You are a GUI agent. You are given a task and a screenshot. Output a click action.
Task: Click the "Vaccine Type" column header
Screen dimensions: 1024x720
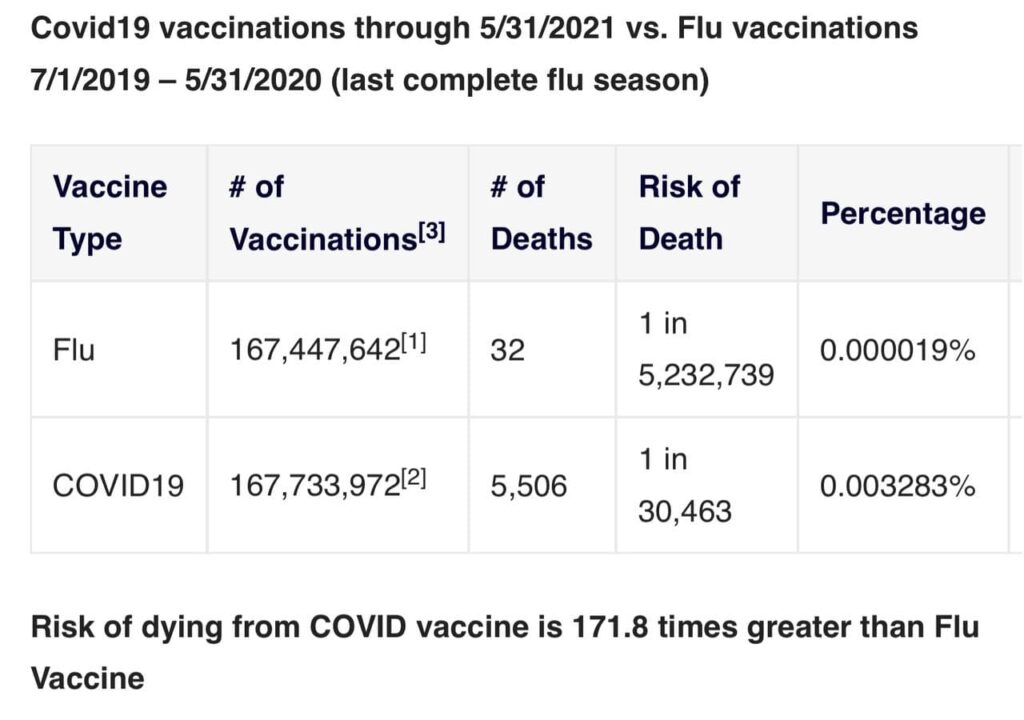coord(110,213)
